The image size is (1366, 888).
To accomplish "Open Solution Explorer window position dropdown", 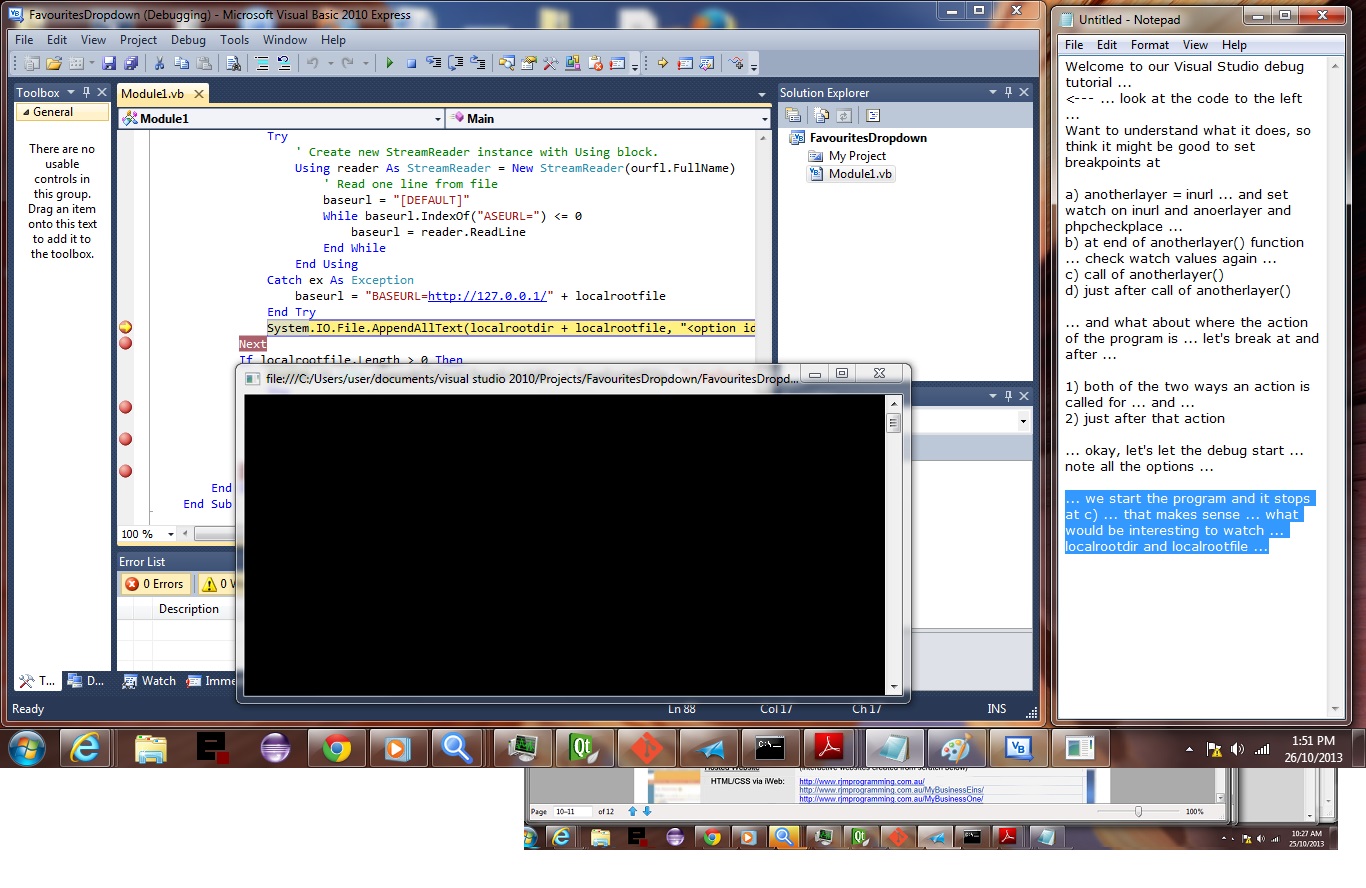I will pyautogui.click(x=993, y=92).
